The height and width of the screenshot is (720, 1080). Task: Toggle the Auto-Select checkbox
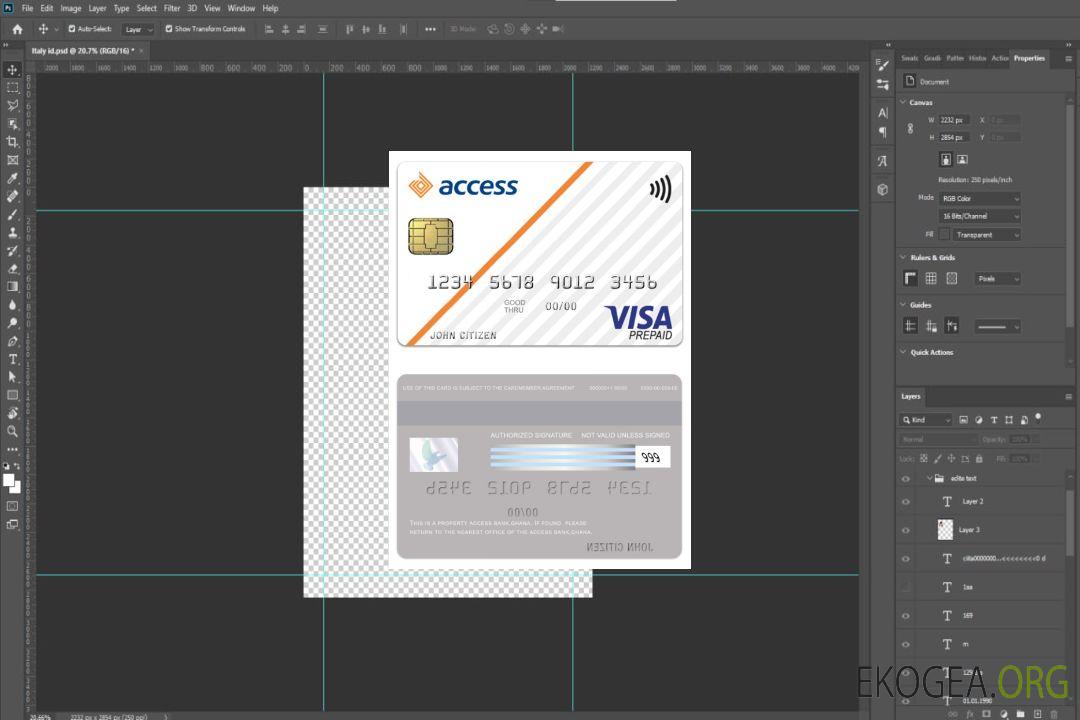pos(72,29)
